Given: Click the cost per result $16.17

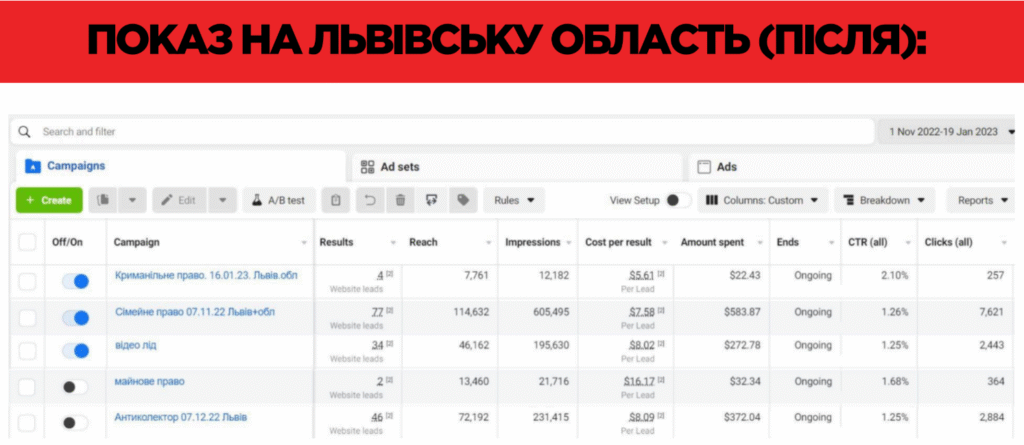Looking at the screenshot, I should (639, 382).
